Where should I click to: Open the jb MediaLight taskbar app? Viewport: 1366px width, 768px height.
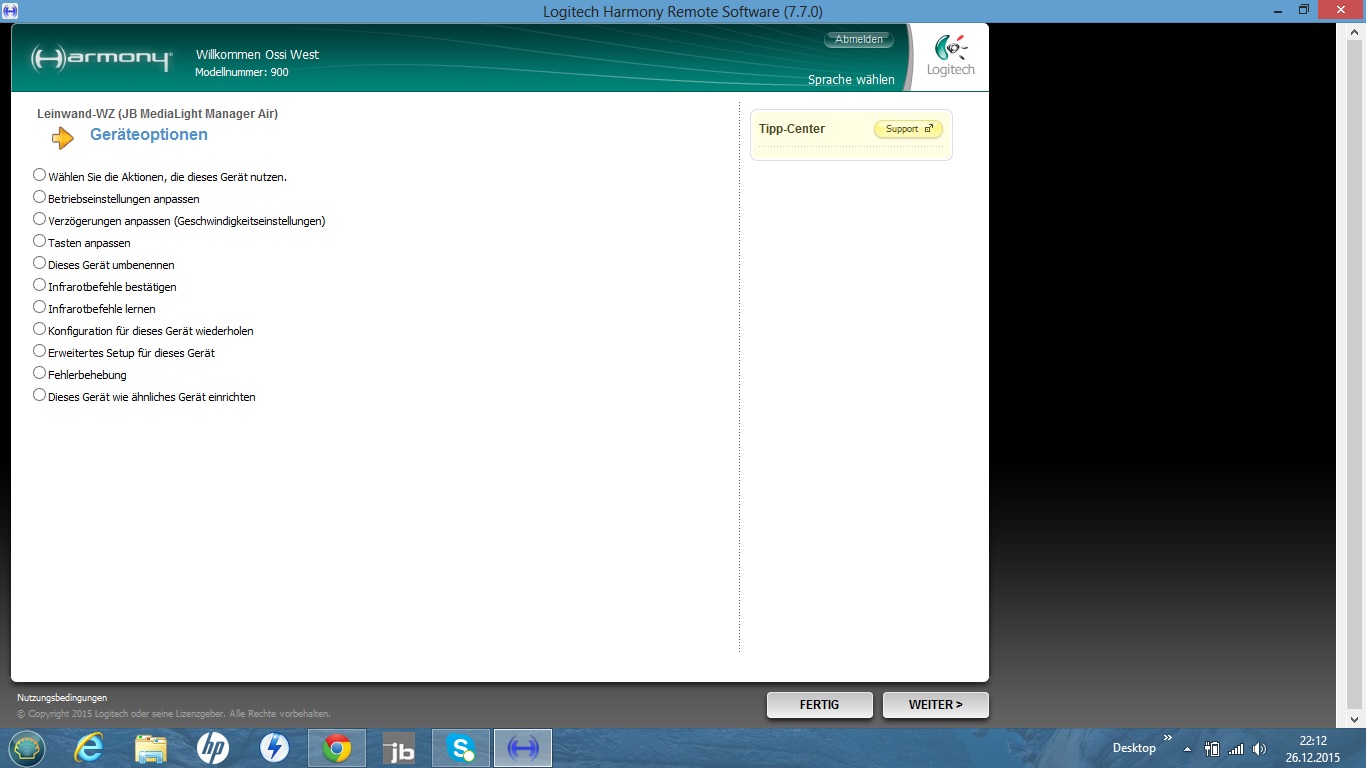[399, 748]
